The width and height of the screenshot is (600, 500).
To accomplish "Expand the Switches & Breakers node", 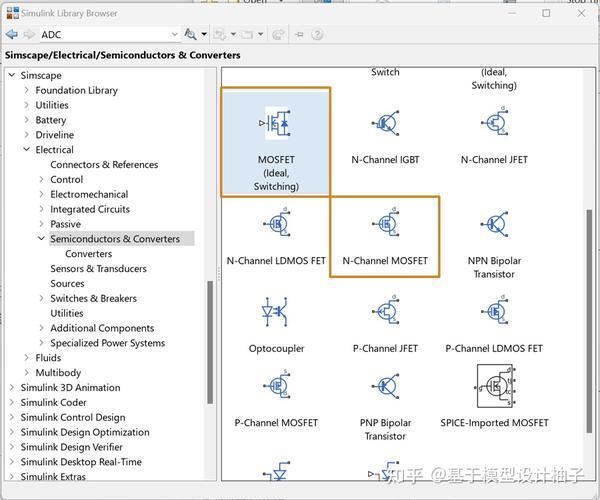I will (41, 298).
